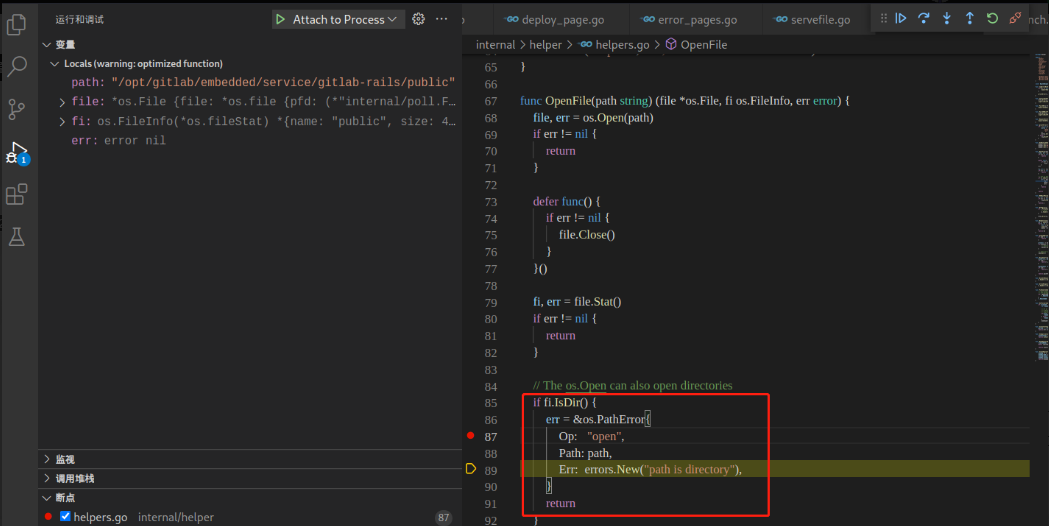Step into in debug toolbar

(947, 18)
